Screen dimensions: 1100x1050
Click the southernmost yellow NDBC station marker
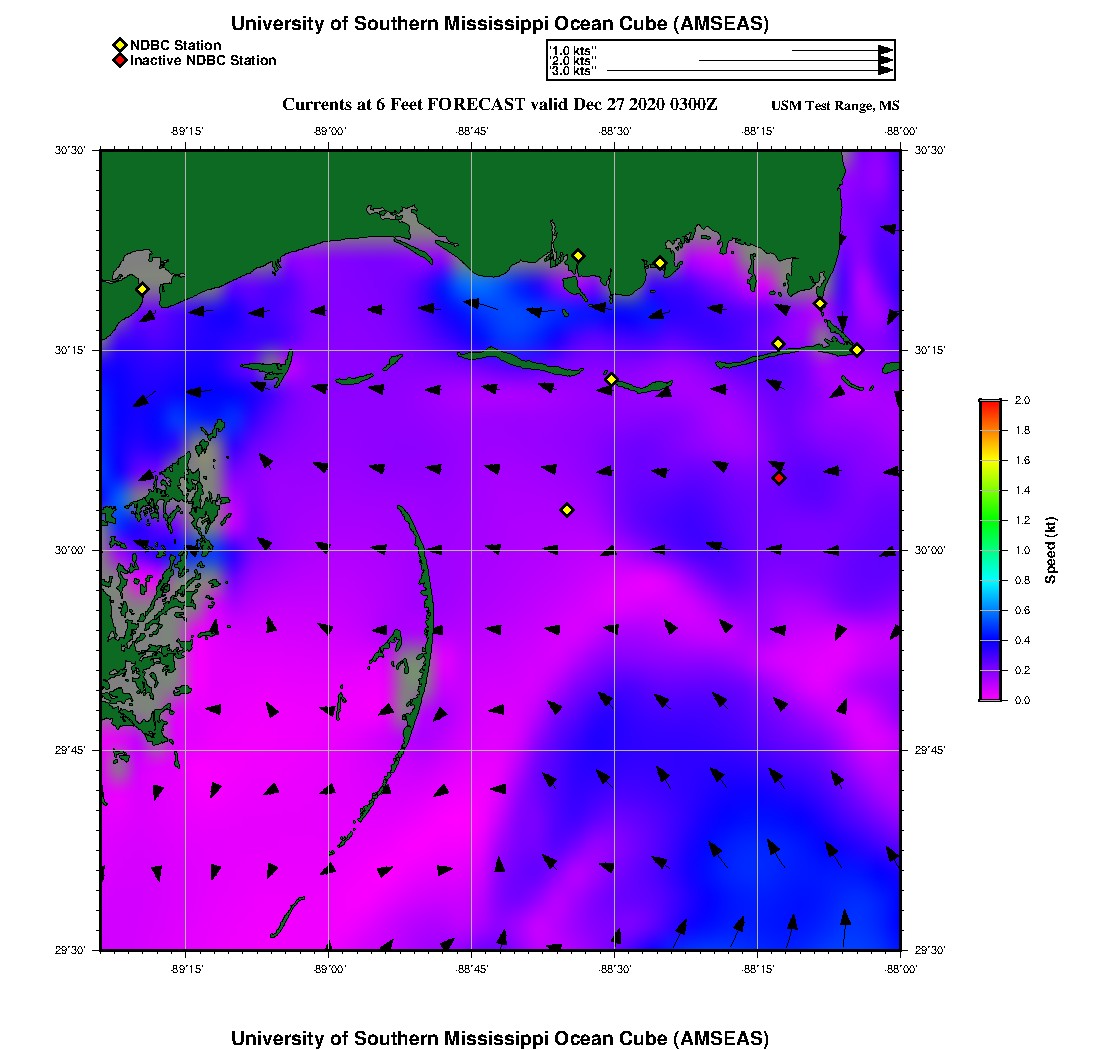567,510
